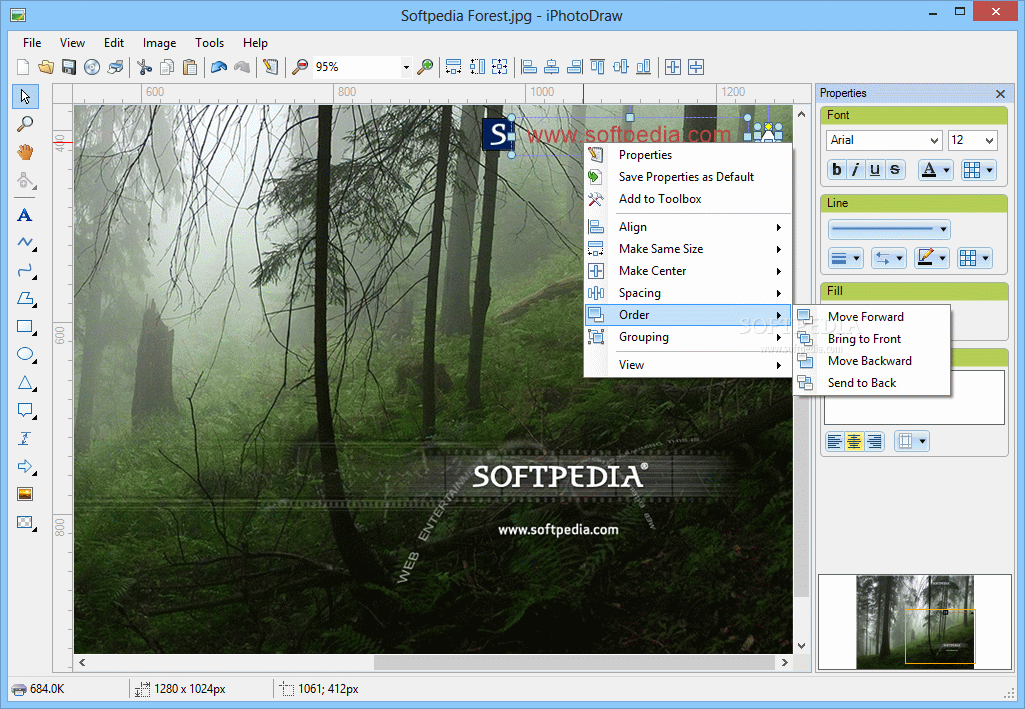Toggle Italic in Font panel
1025x709 pixels.
(855, 170)
